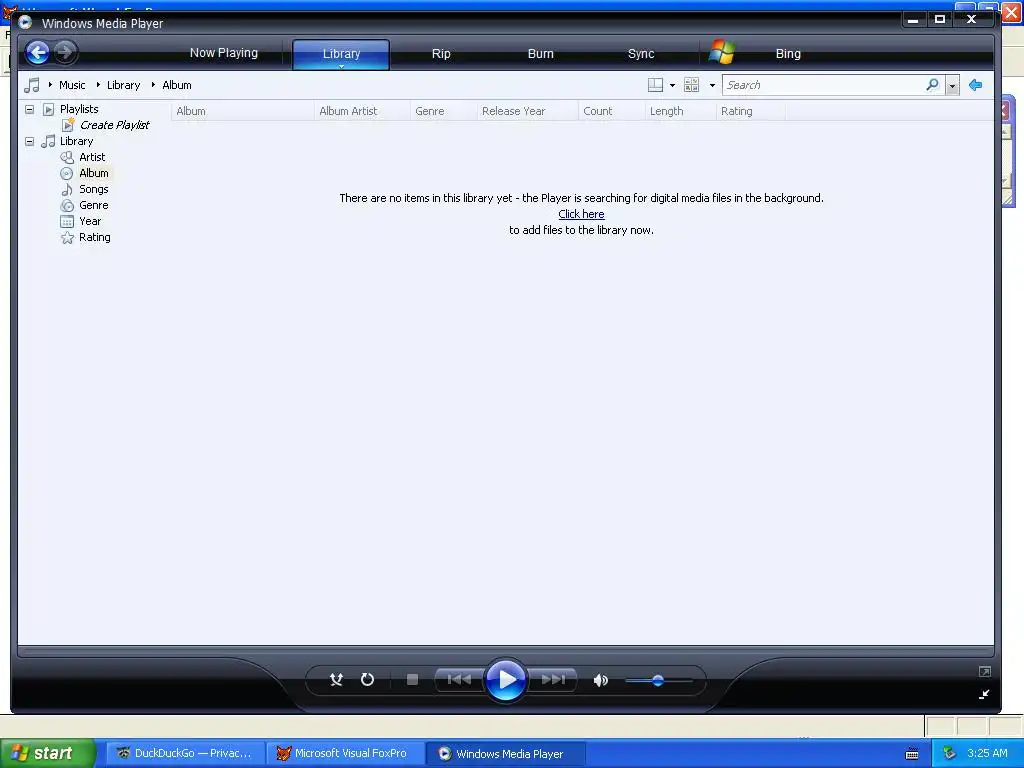The image size is (1024, 768).
Task: Sort by the Count column header
Action: click(x=612, y=111)
